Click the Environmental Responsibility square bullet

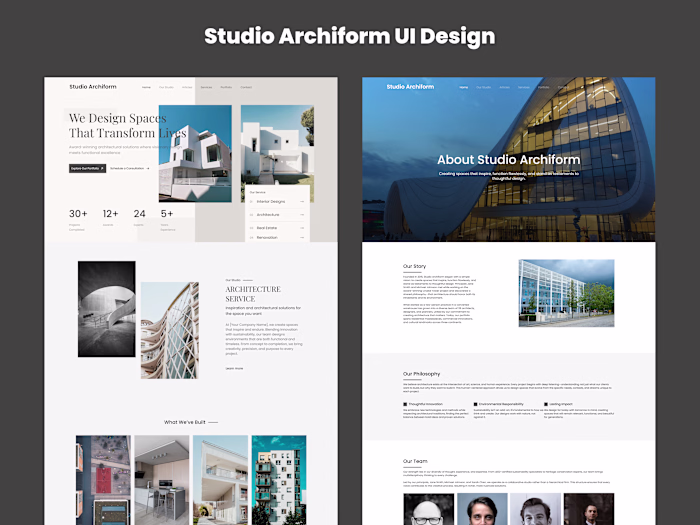[x=475, y=404]
